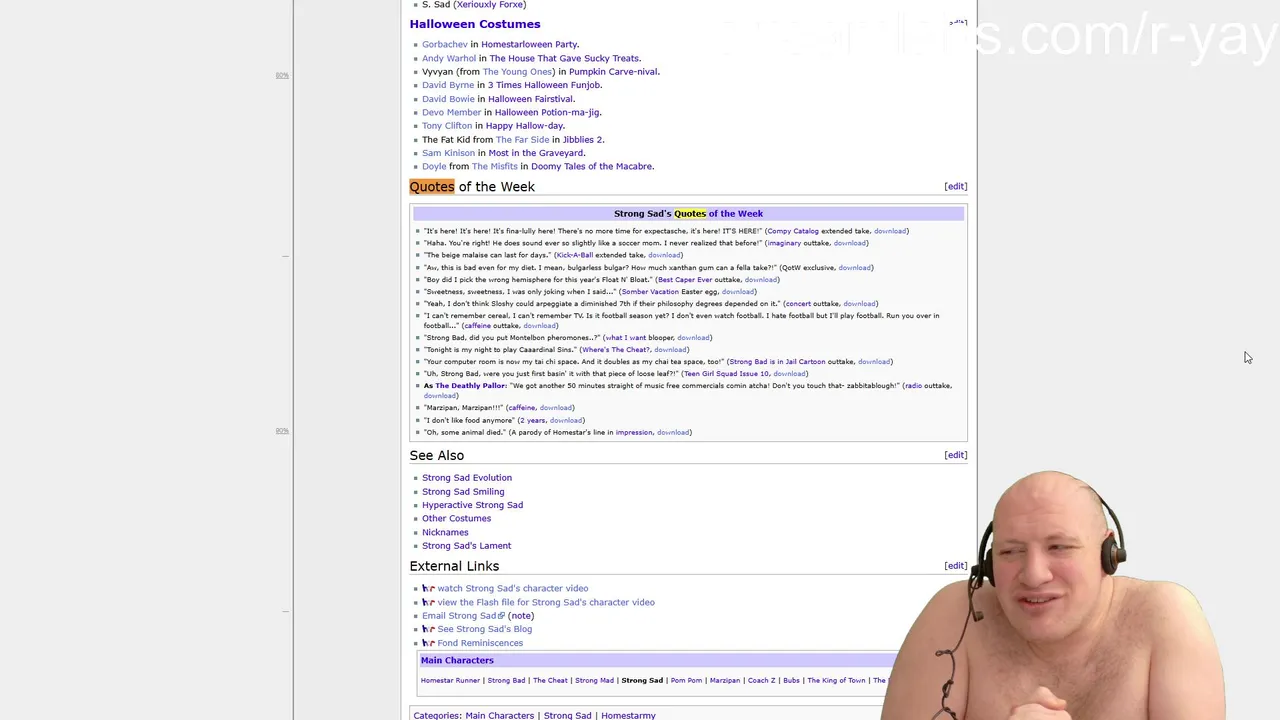Open the 'Strong Sad Smiling' link
The height and width of the screenshot is (720, 1280).
coord(463,492)
